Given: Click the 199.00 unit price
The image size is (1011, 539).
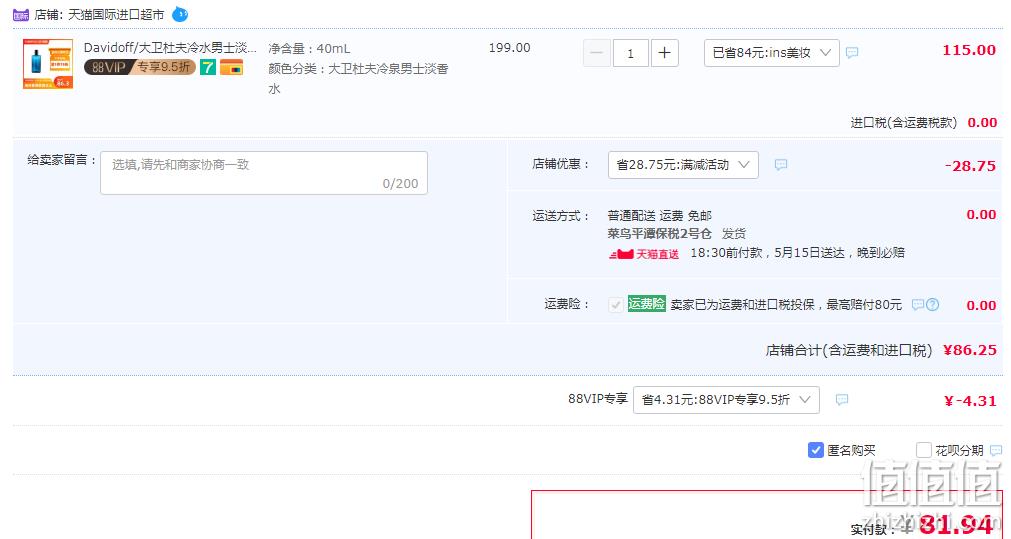Looking at the screenshot, I should (x=509, y=48).
